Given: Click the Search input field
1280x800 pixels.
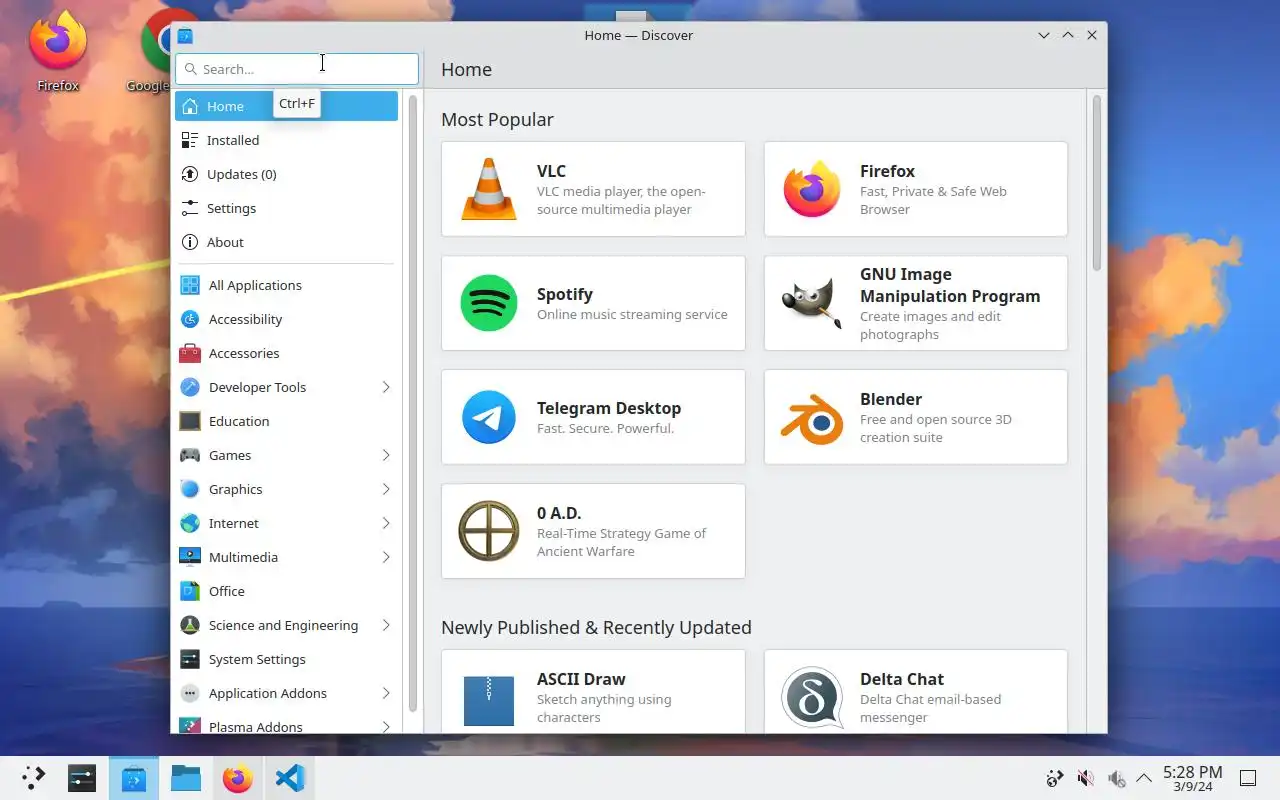Looking at the screenshot, I should [x=297, y=69].
